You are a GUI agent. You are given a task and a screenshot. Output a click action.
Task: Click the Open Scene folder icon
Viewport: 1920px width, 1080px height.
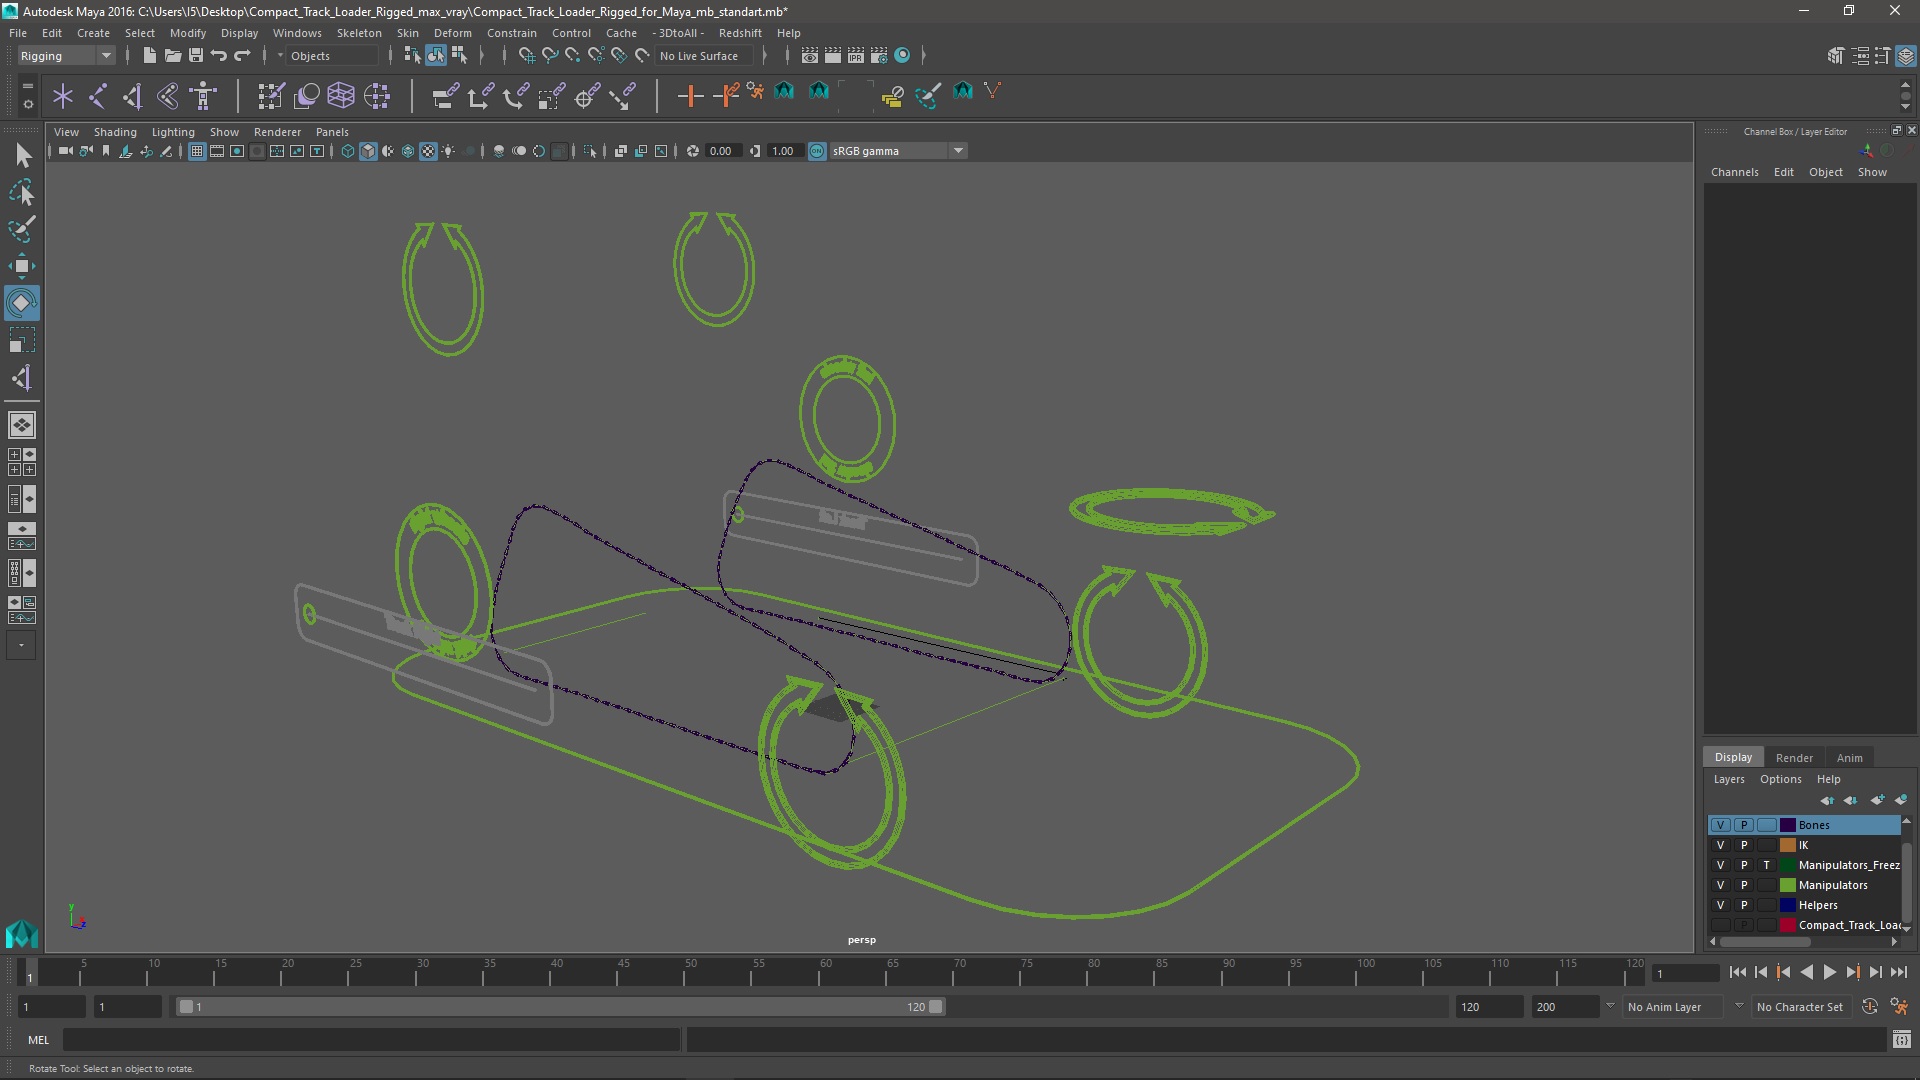click(172, 56)
